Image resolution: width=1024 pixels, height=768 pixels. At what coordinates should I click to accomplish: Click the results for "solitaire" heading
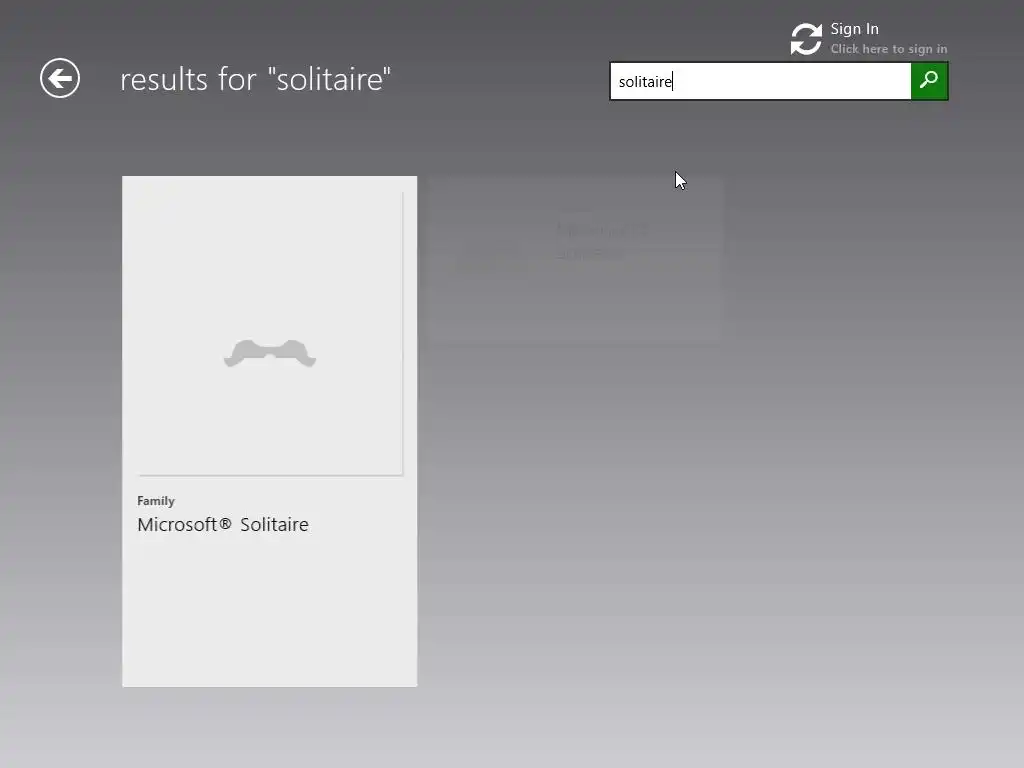pos(255,80)
